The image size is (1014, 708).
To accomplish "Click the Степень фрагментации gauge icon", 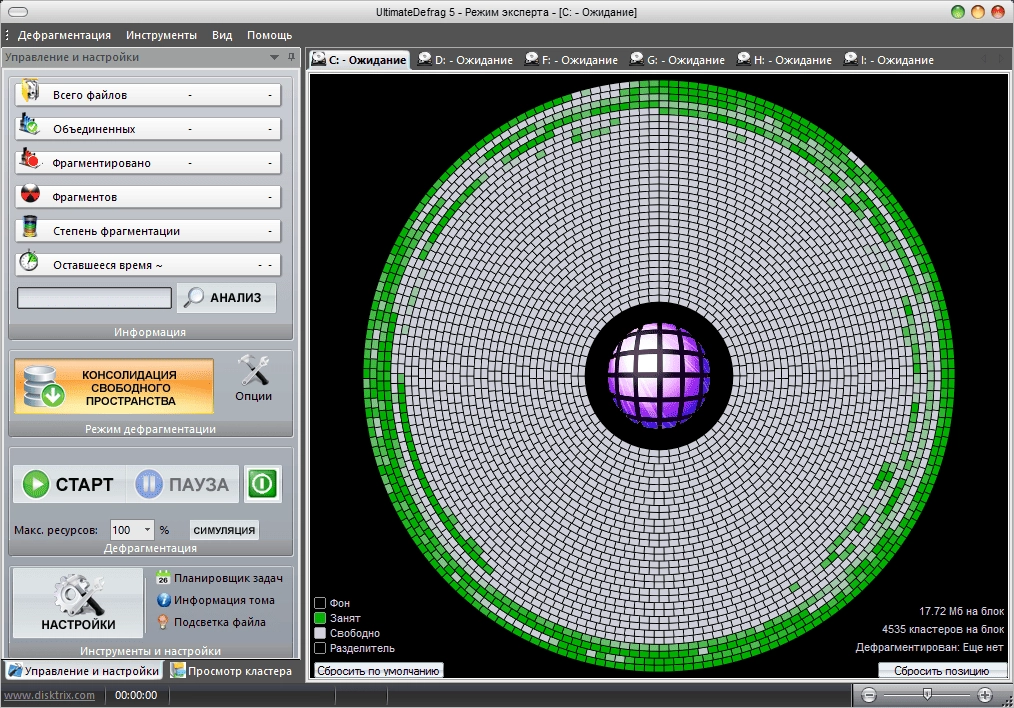I will click(x=30, y=228).
